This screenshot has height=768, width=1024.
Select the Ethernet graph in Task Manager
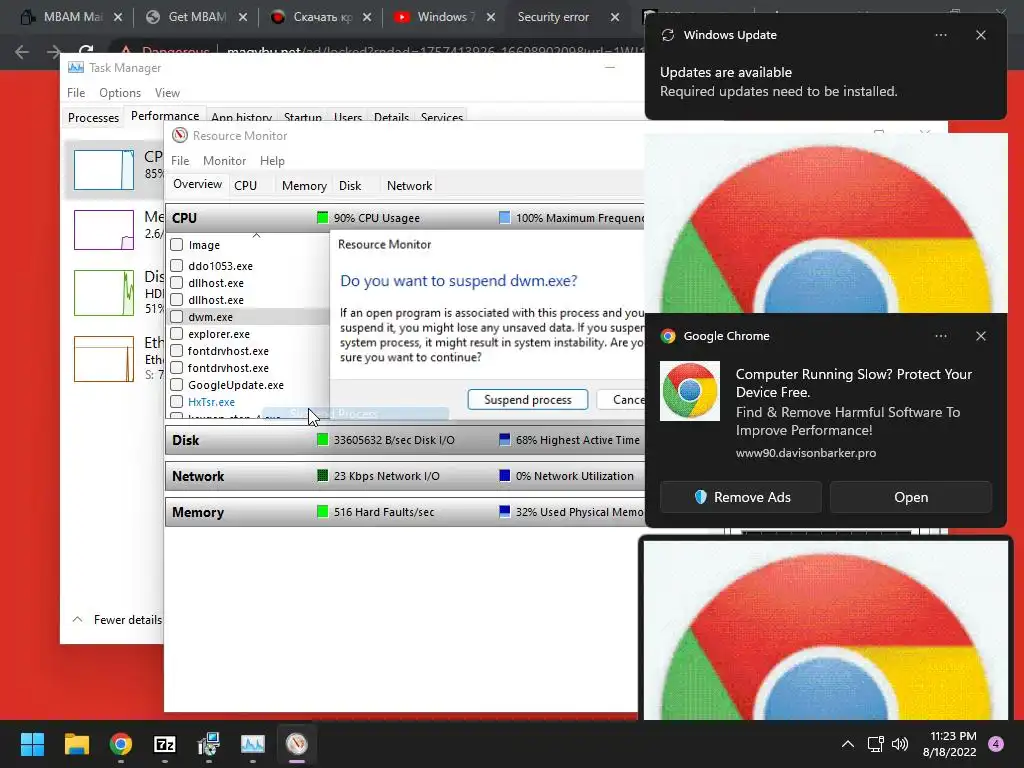[104, 359]
